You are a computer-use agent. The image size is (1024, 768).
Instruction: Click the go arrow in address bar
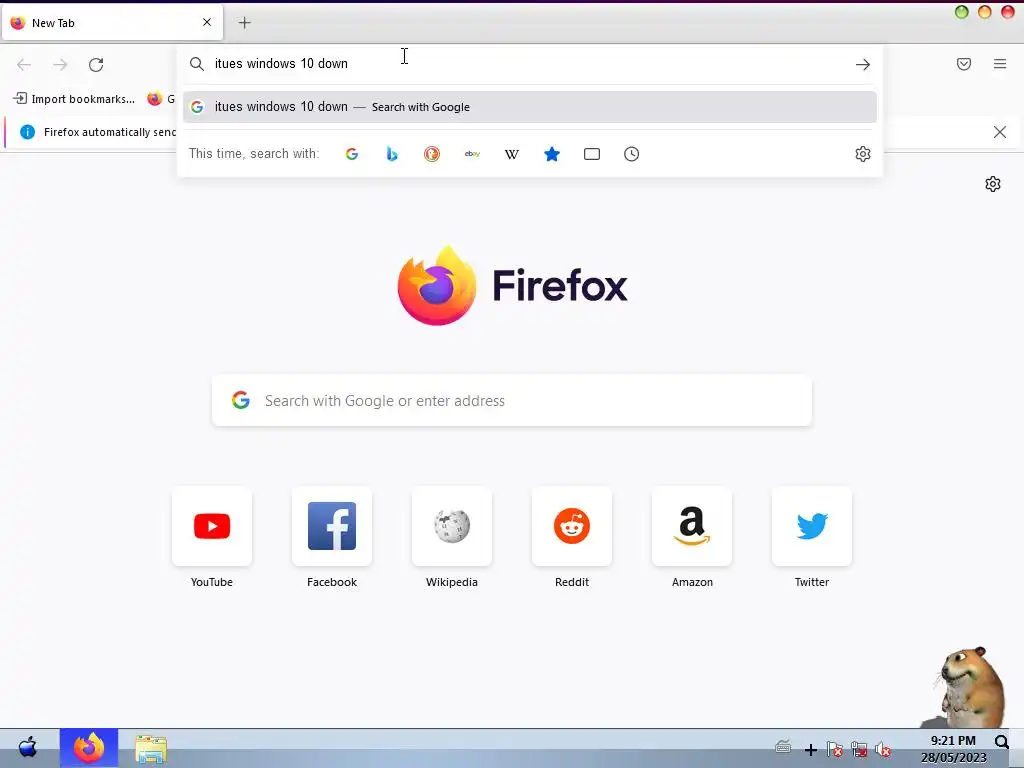click(863, 64)
